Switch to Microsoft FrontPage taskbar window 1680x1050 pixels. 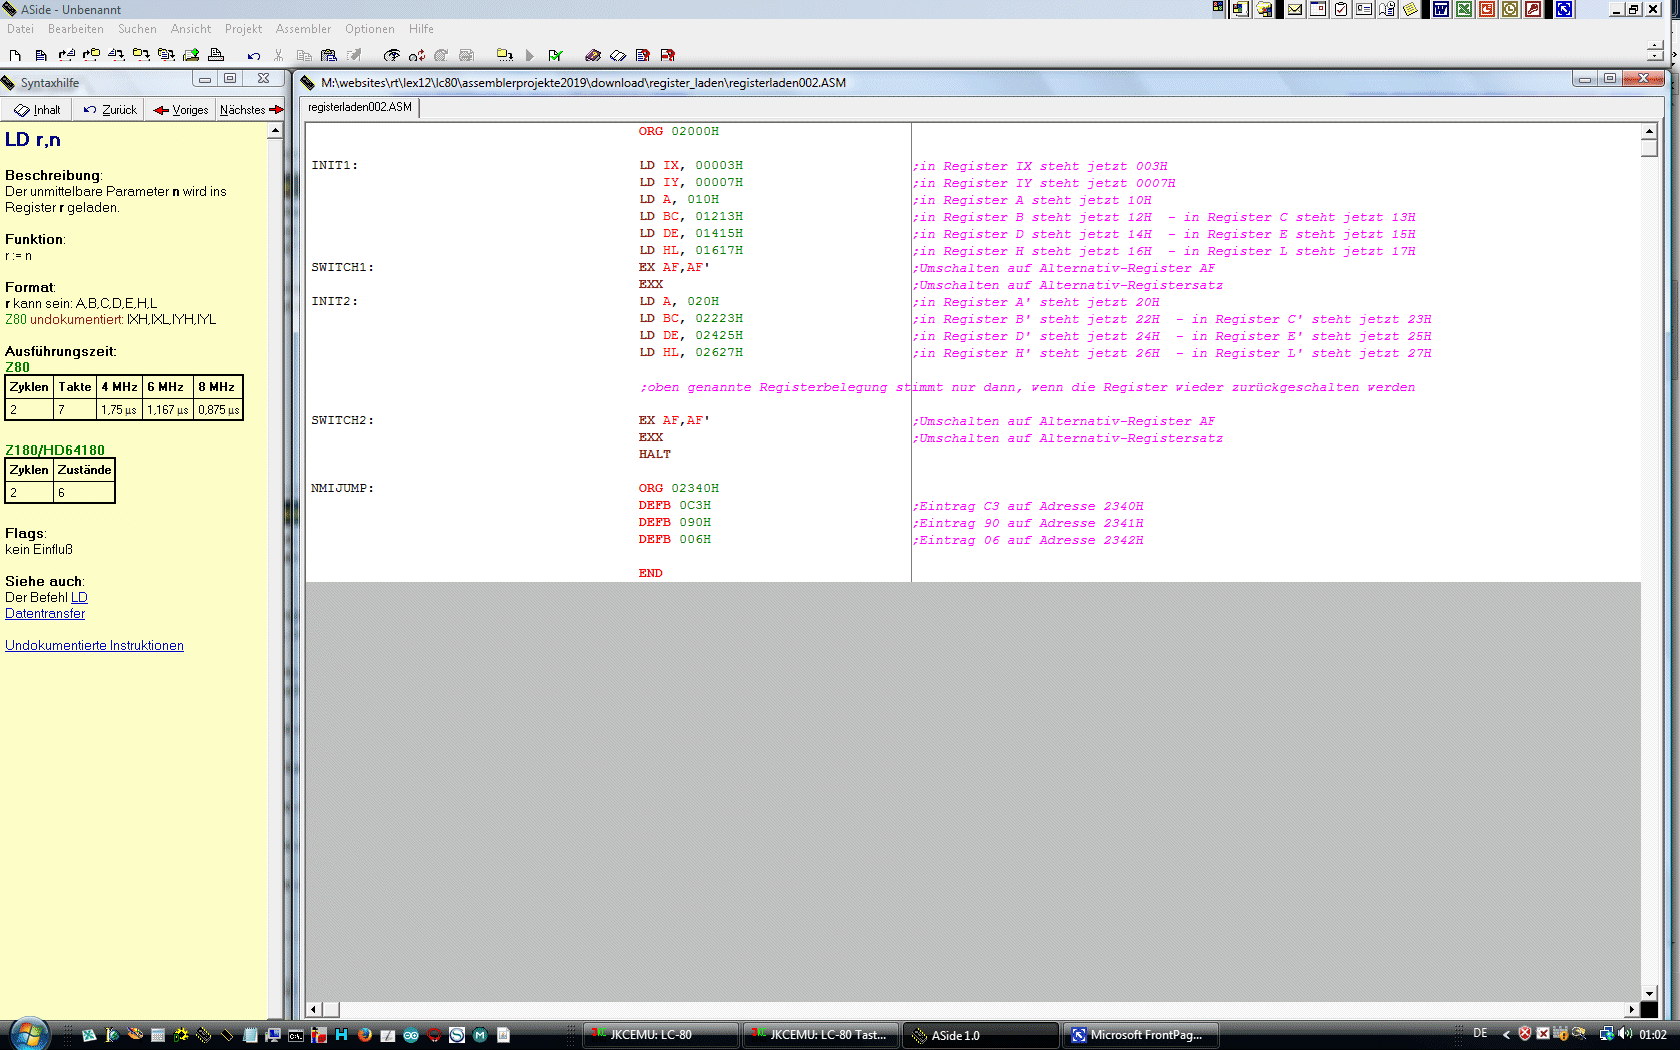tap(1141, 1035)
